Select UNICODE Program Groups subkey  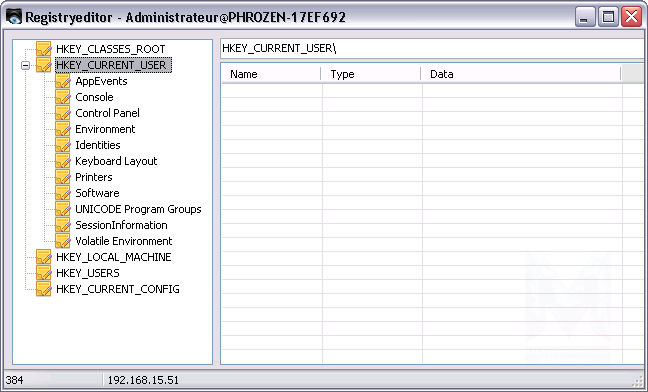coord(138,209)
